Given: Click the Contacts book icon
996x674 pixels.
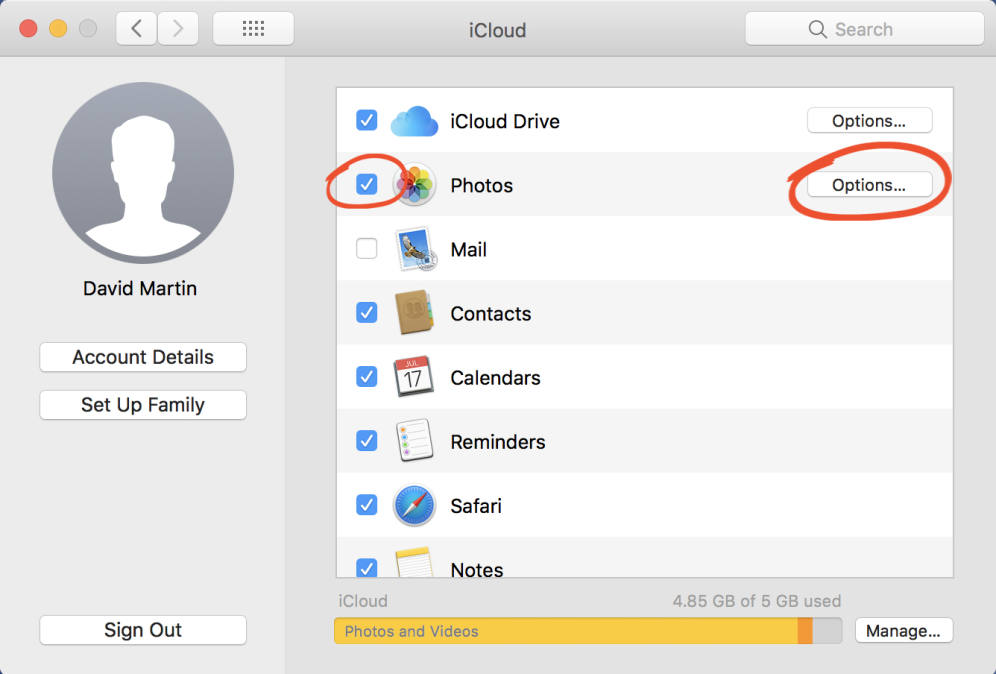Looking at the screenshot, I should (415, 313).
